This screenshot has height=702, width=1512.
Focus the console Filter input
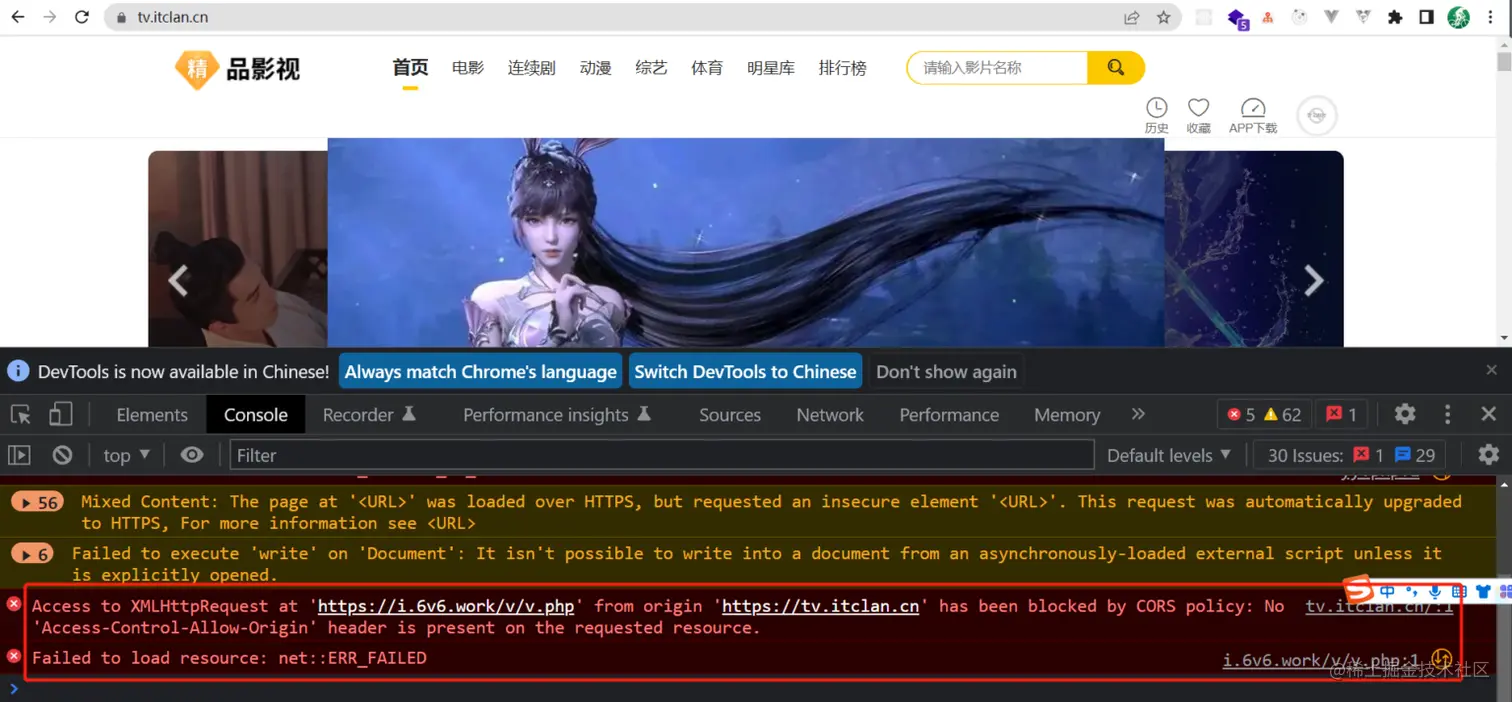[x=662, y=455]
